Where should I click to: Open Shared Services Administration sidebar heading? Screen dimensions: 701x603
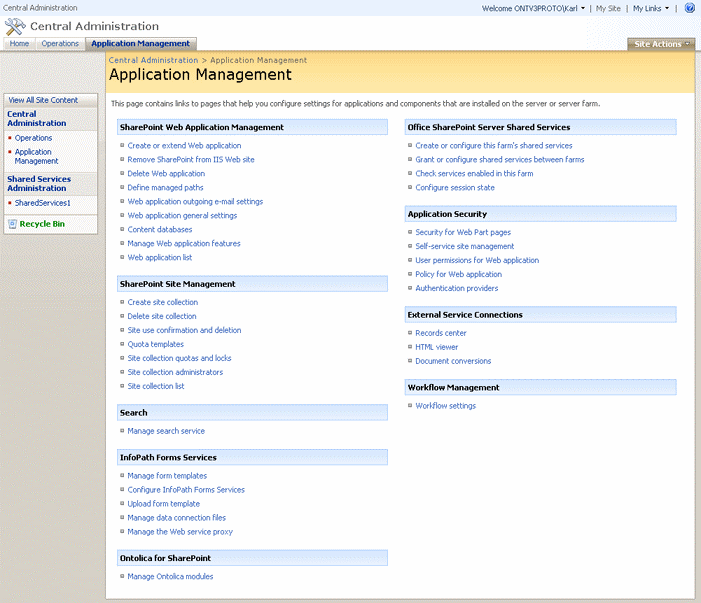[x=39, y=183]
